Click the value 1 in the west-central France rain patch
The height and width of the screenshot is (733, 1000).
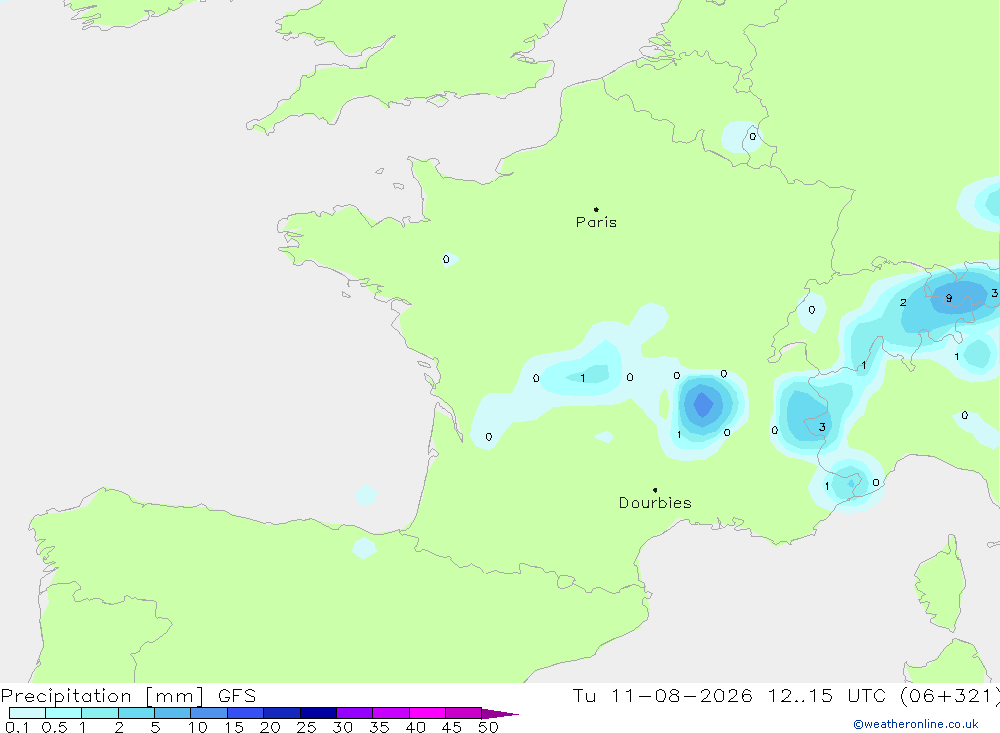pyautogui.click(x=583, y=378)
